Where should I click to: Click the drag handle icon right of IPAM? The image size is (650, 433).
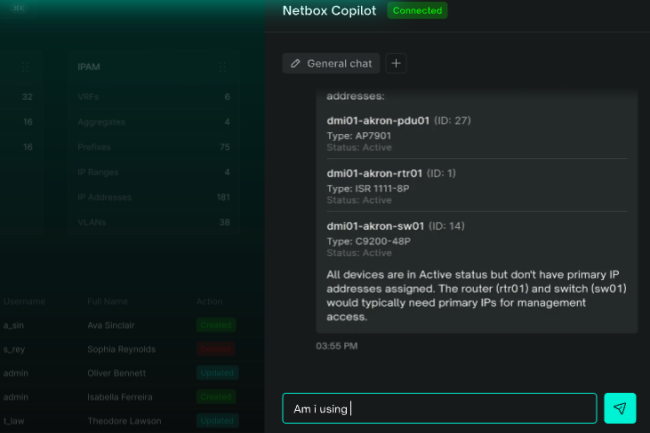coord(223,67)
